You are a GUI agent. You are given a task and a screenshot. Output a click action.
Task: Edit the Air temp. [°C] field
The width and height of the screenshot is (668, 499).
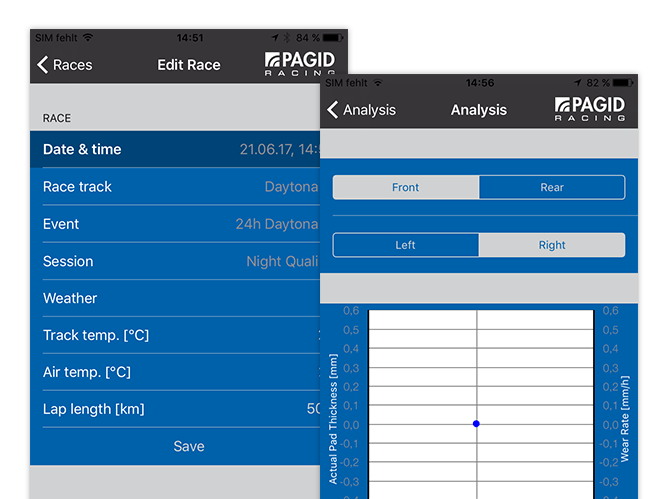(x=175, y=372)
